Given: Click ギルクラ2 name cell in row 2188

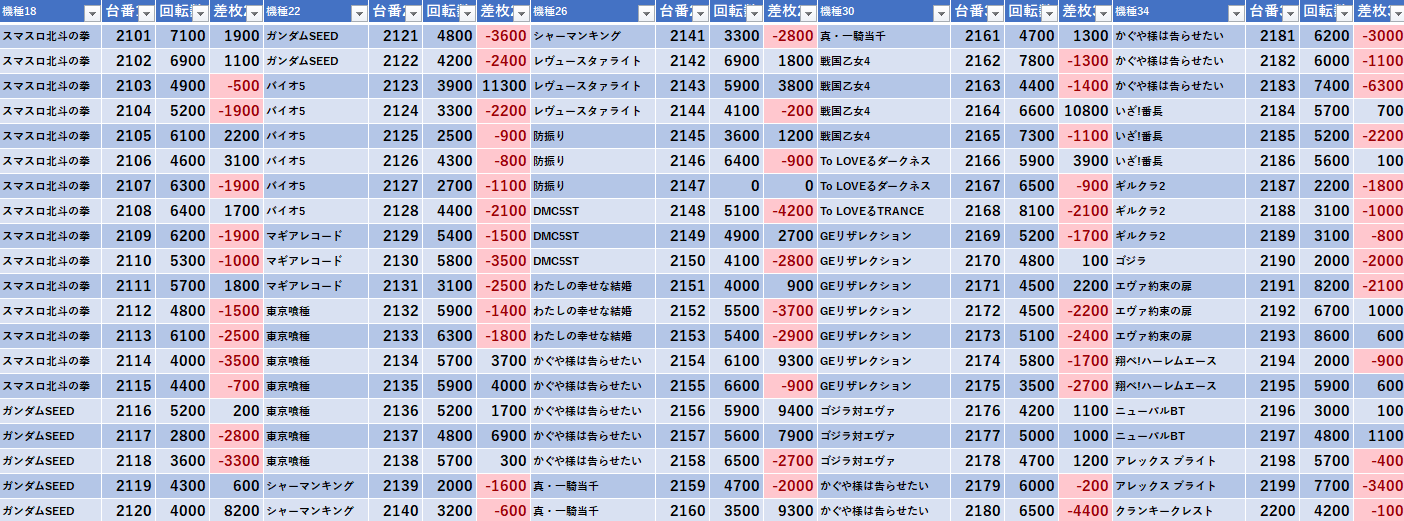Looking at the screenshot, I should (x=1179, y=211).
